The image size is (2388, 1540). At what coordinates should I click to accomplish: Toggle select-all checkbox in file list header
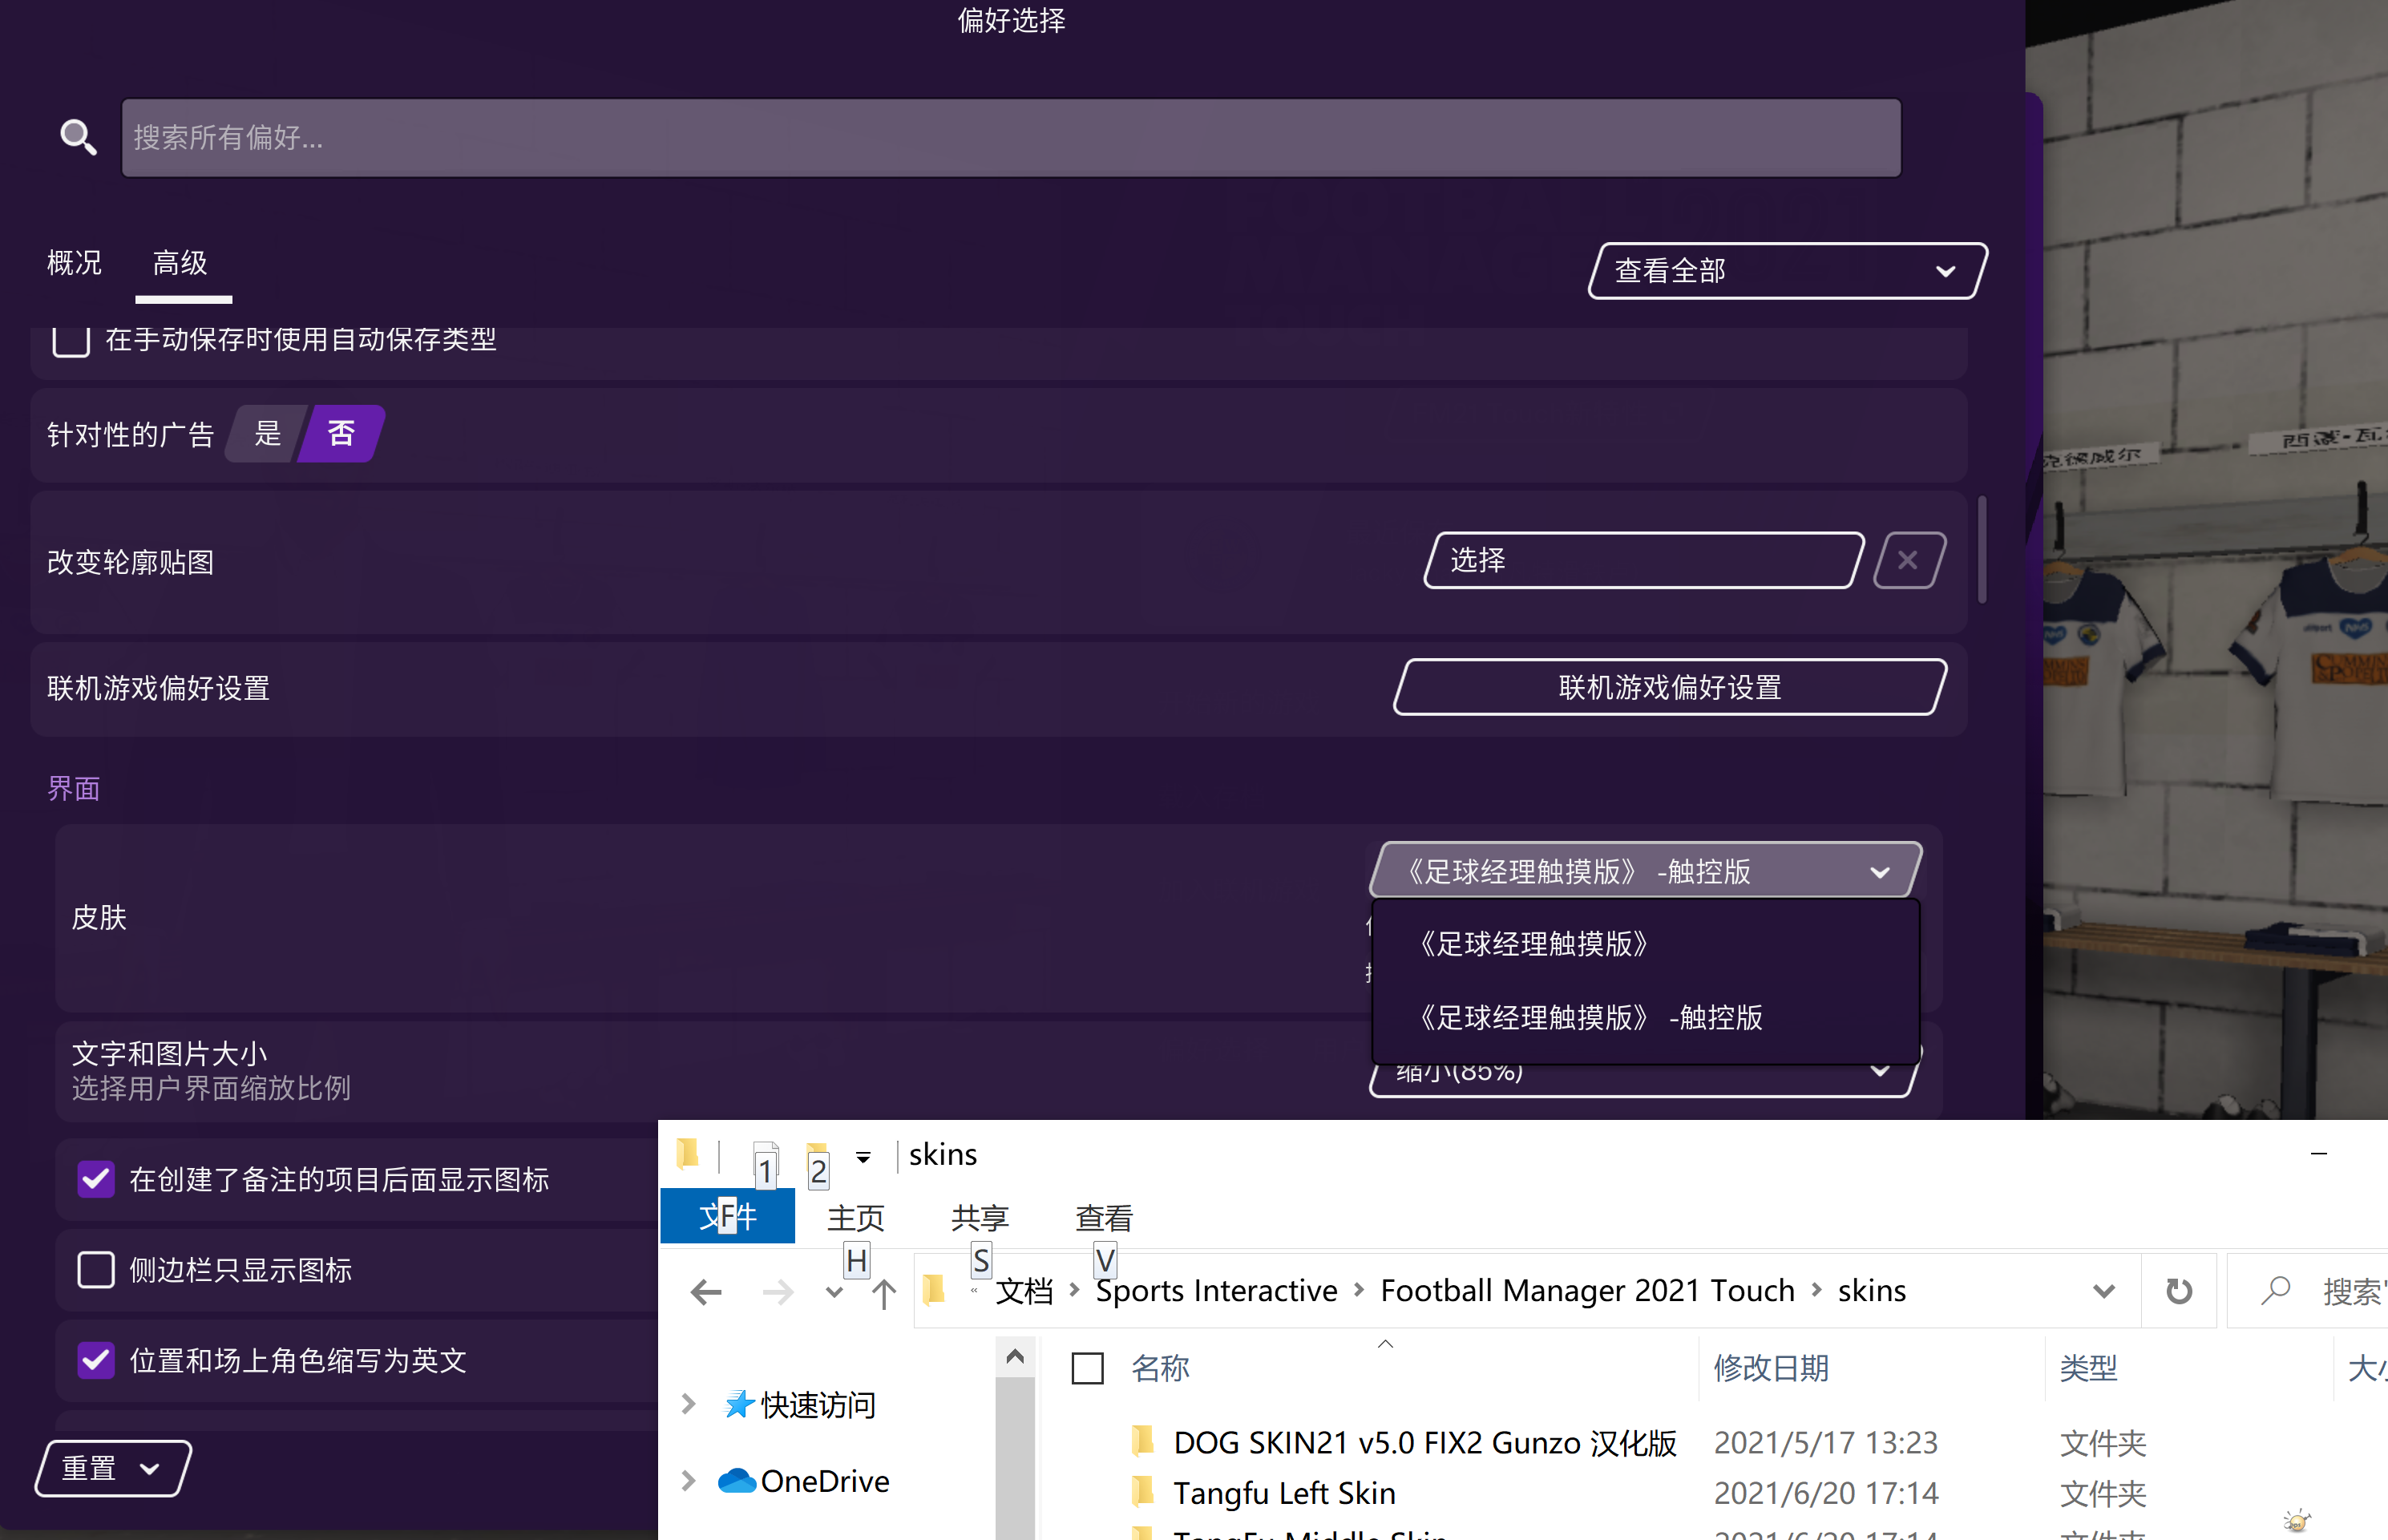(1087, 1367)
